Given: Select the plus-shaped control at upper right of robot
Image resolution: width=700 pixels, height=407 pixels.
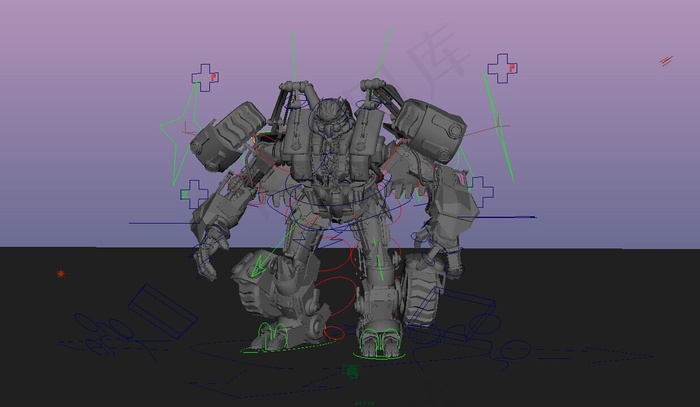Looking at the screenshot, I should coord(503,68).
